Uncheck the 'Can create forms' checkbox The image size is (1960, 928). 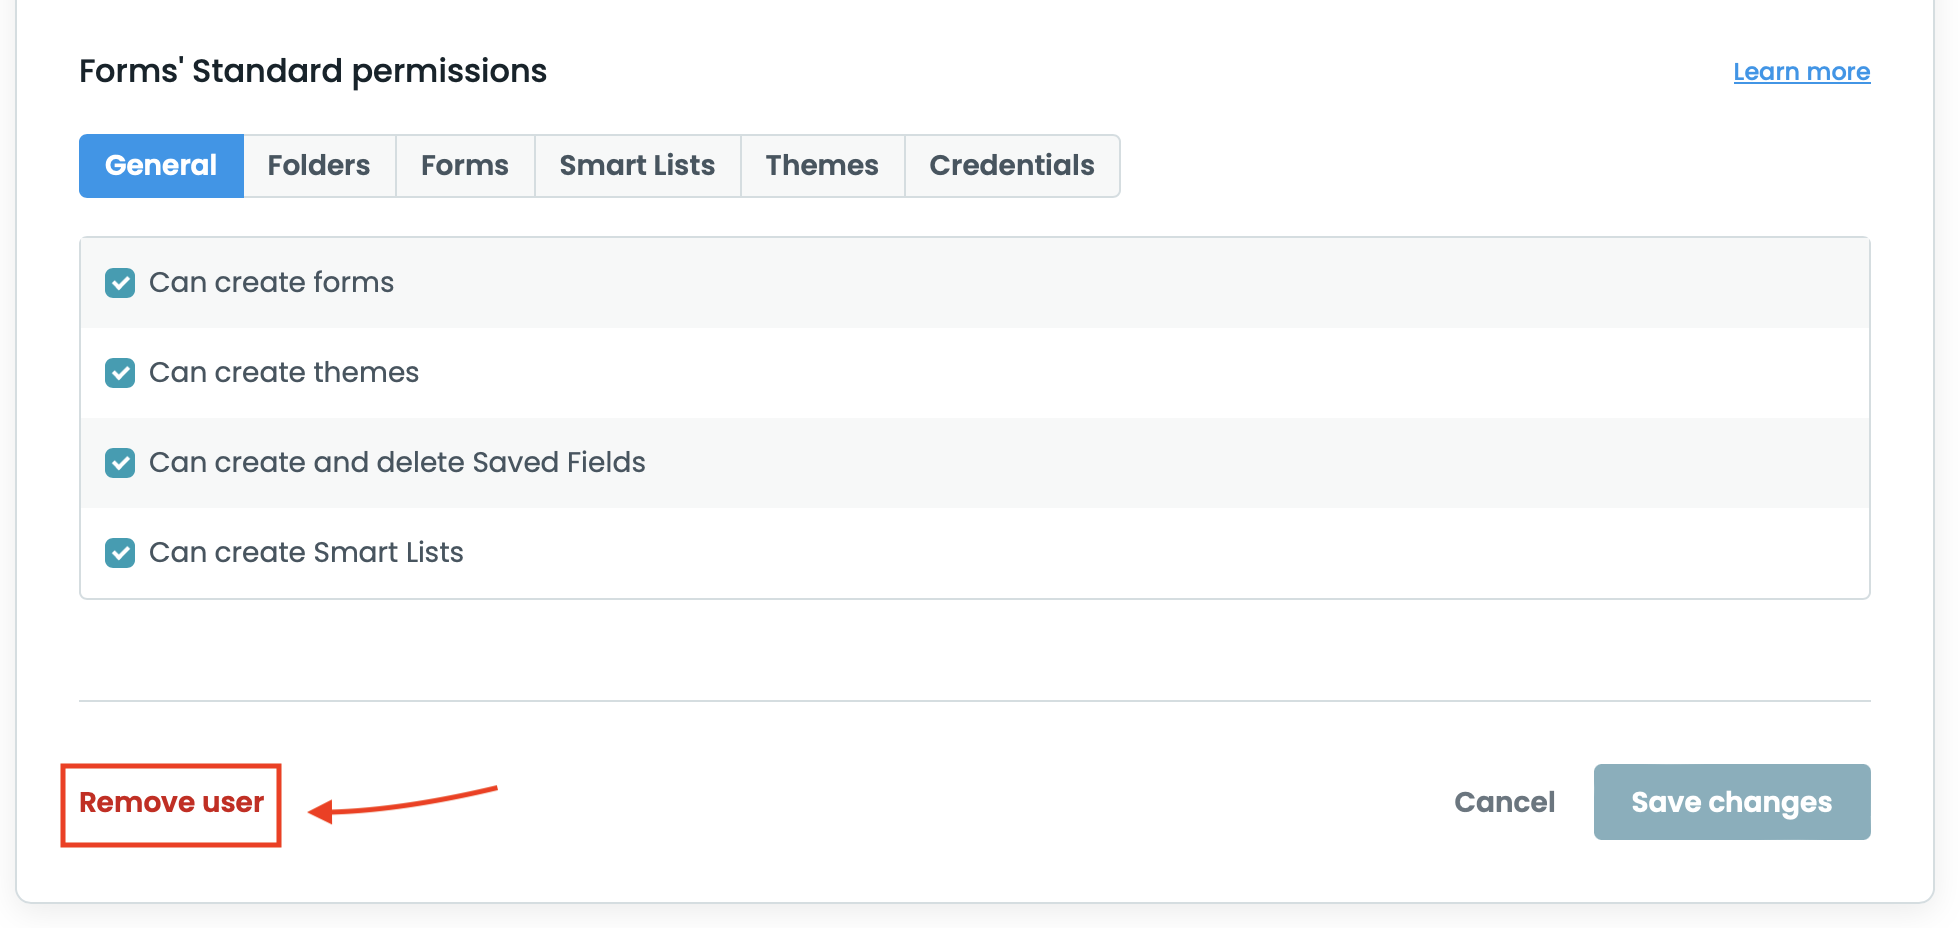click(x=120, y=283)
